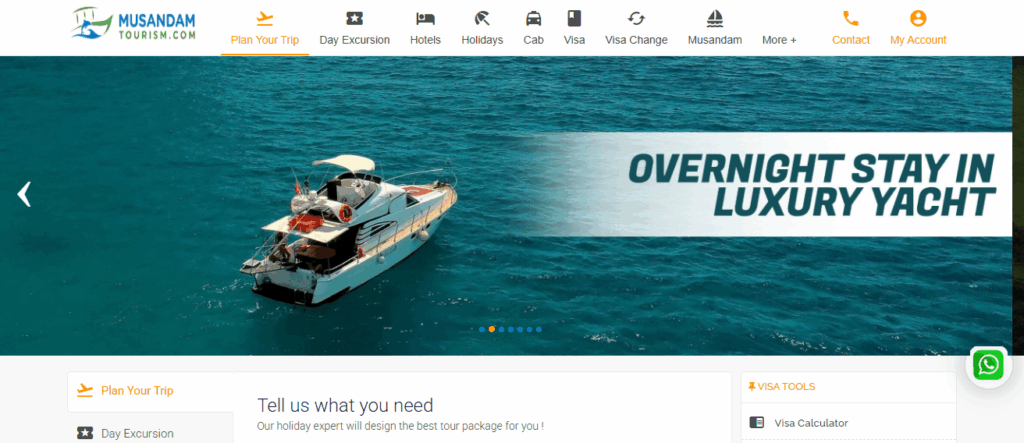Select Plan Your Trip sidebar tab
Screen dimensions: 1024x443
151,391
